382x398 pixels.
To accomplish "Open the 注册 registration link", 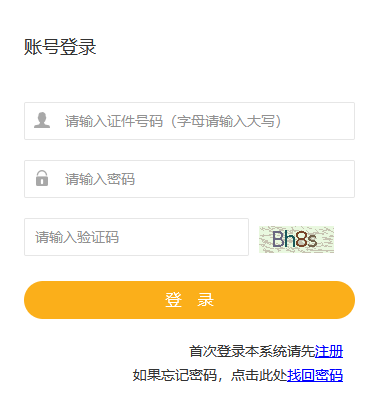I will pos(329,351).
